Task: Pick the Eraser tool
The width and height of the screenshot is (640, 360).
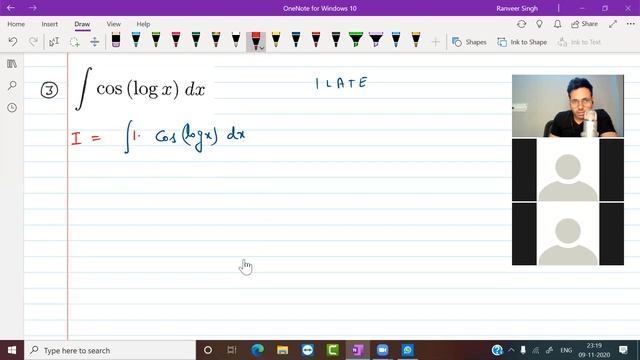Action: coord(116,40)
